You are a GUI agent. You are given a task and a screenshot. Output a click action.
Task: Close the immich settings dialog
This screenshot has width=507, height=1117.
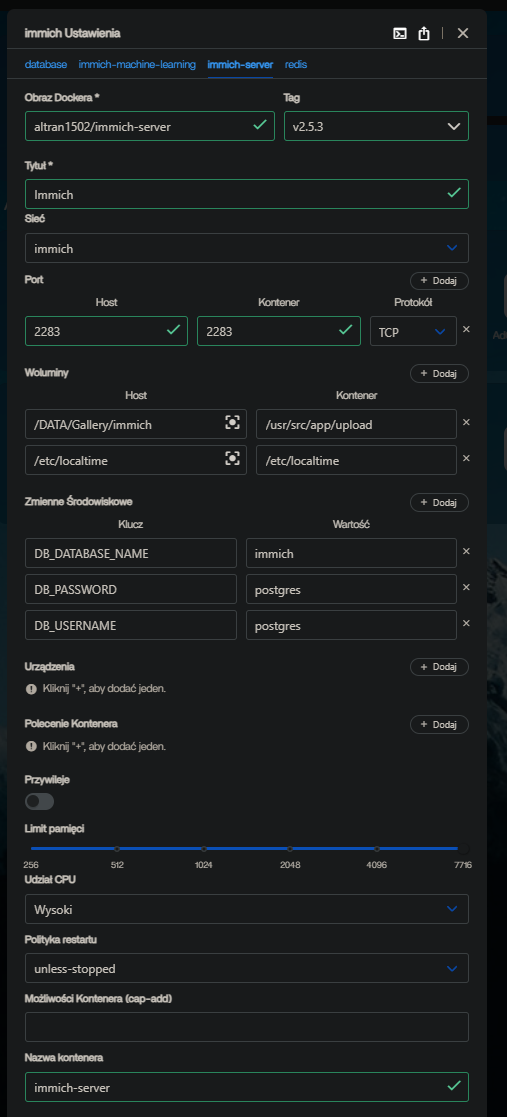(x=463, y=33)
